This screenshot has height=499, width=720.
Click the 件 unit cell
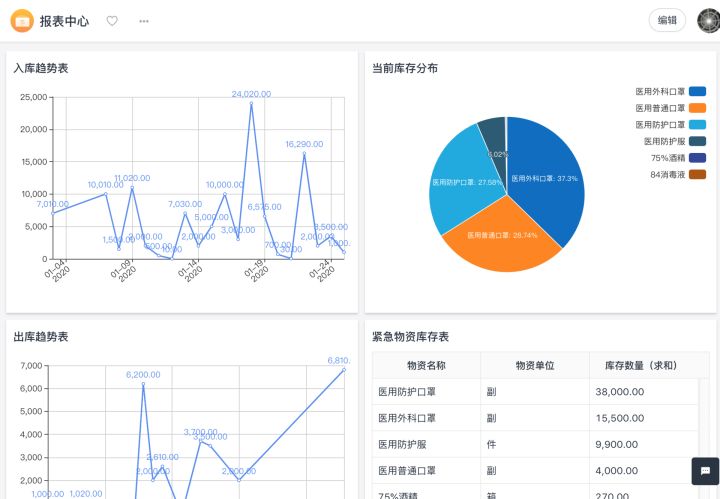click(x=535, y=444)
